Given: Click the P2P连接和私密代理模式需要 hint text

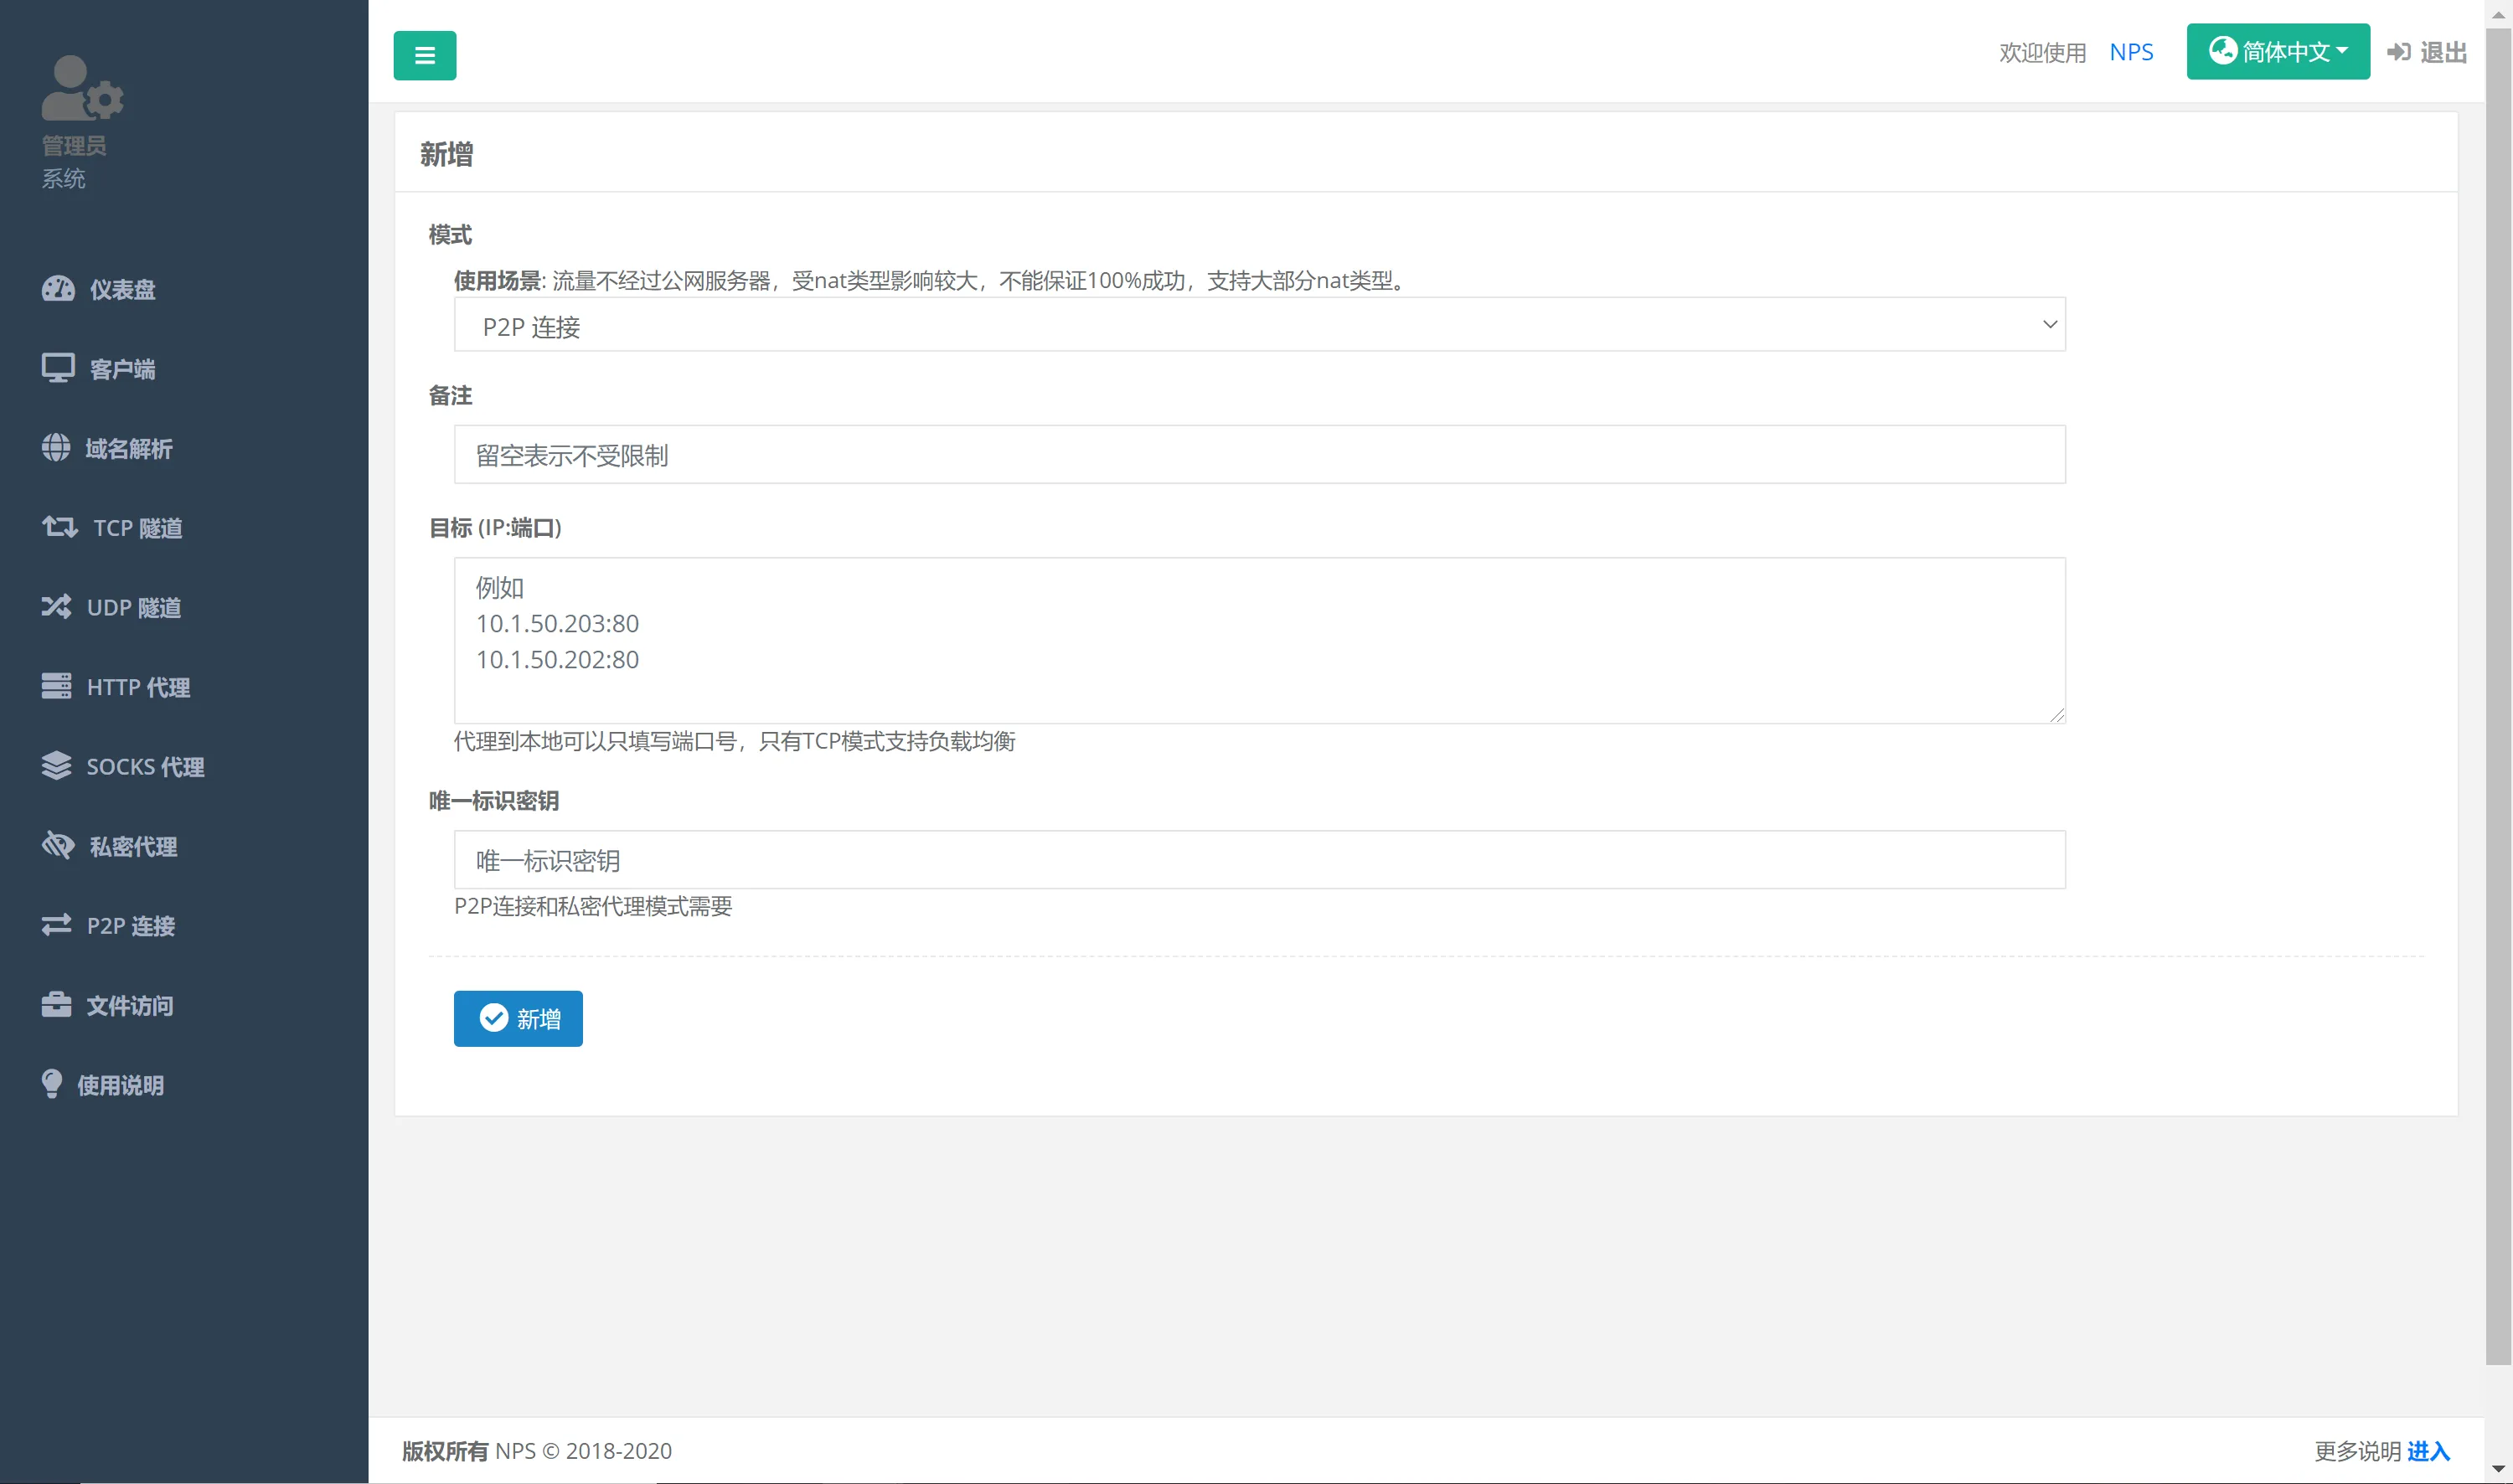Looking at the screenshot, I should (593, 906).
